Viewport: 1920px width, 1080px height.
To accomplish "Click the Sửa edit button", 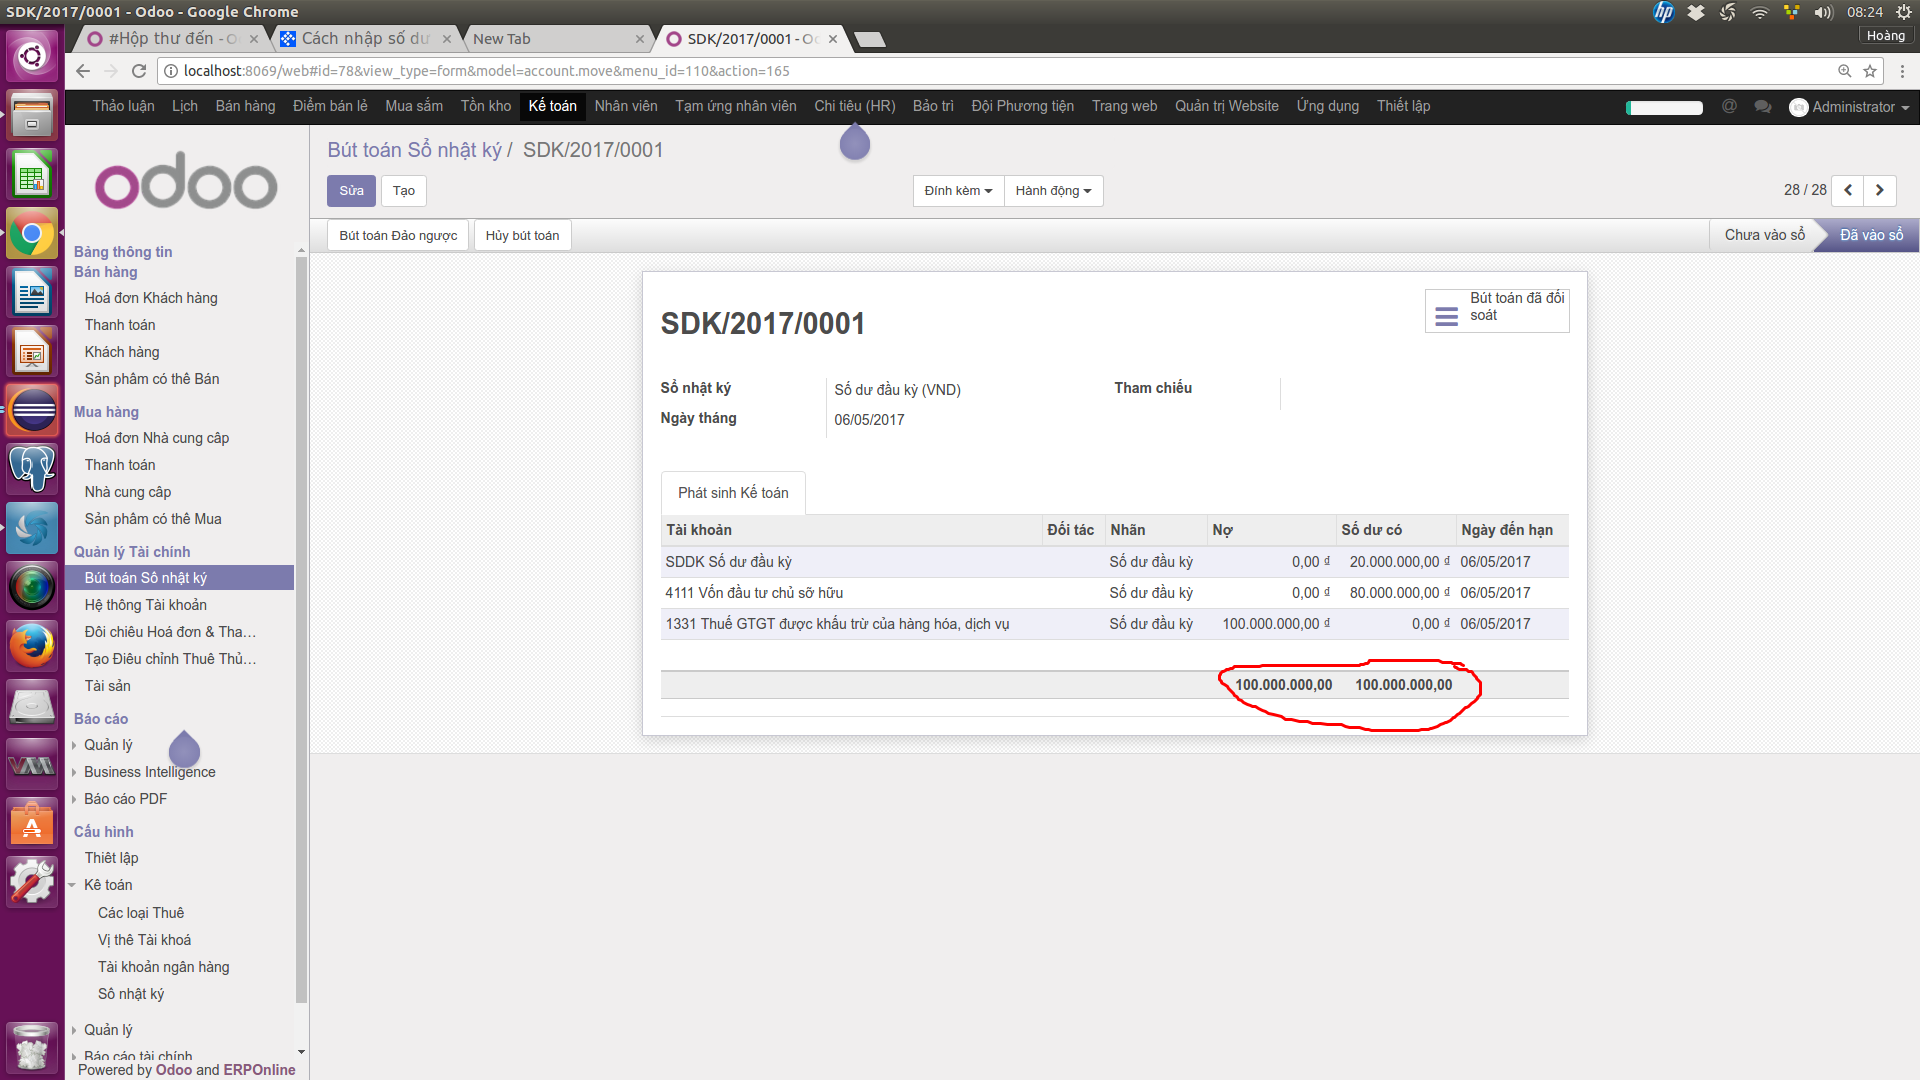I will [351, 191].
